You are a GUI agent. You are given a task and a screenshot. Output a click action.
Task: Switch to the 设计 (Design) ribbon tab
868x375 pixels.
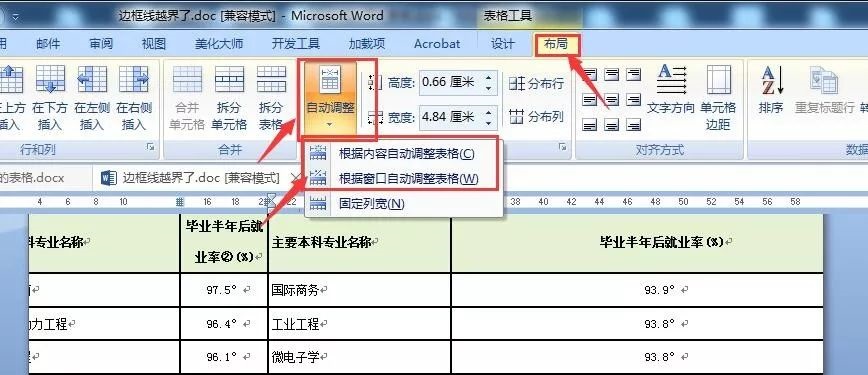click(x=503, y=44)
